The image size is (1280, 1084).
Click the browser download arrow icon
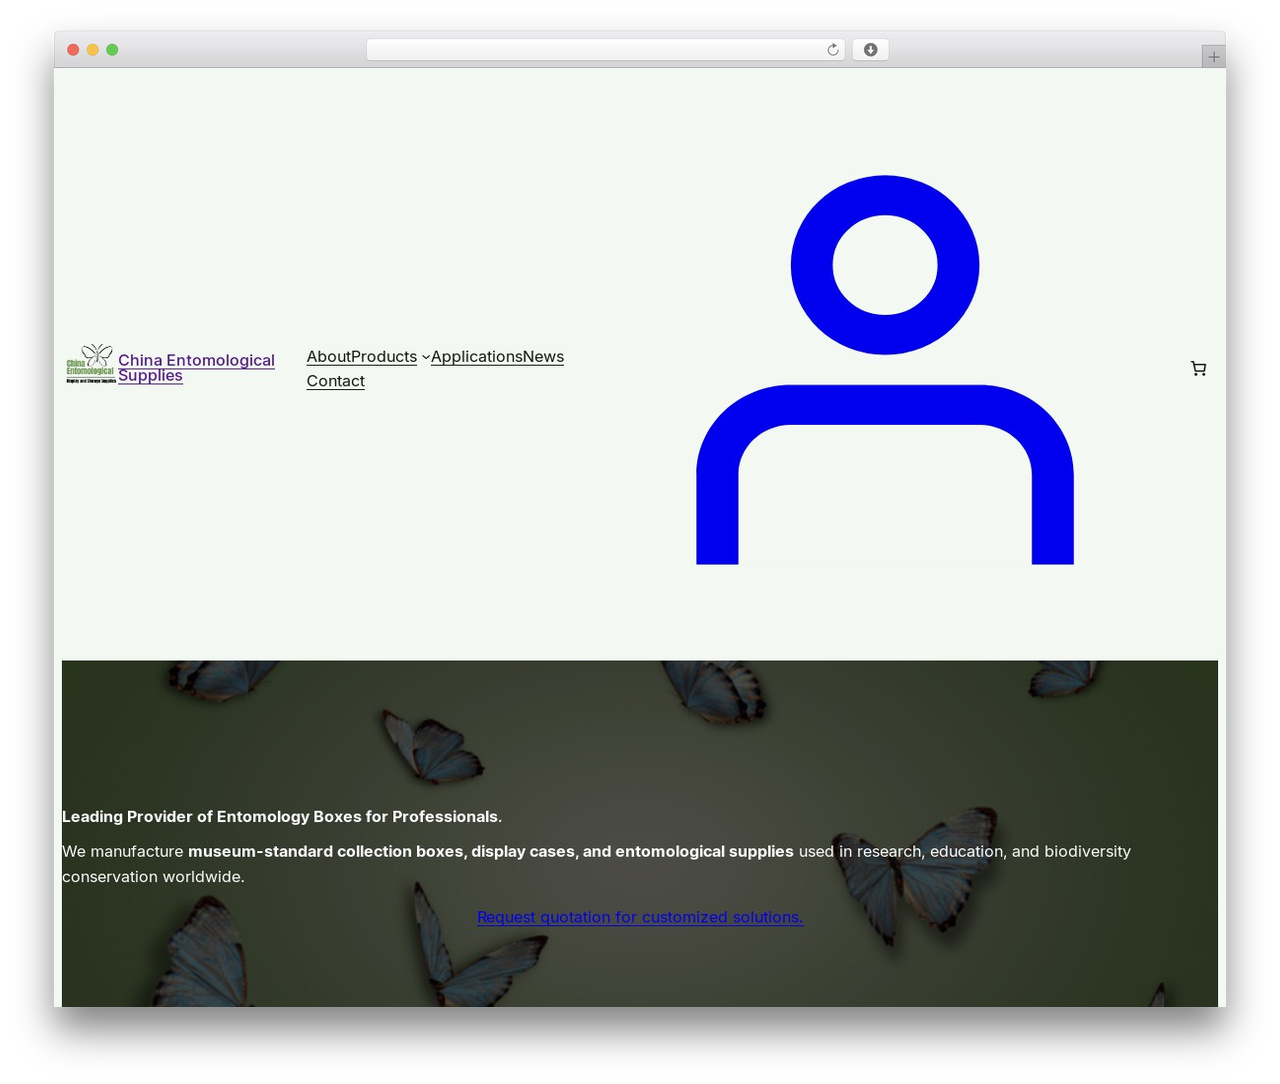[x=871, y=50]
